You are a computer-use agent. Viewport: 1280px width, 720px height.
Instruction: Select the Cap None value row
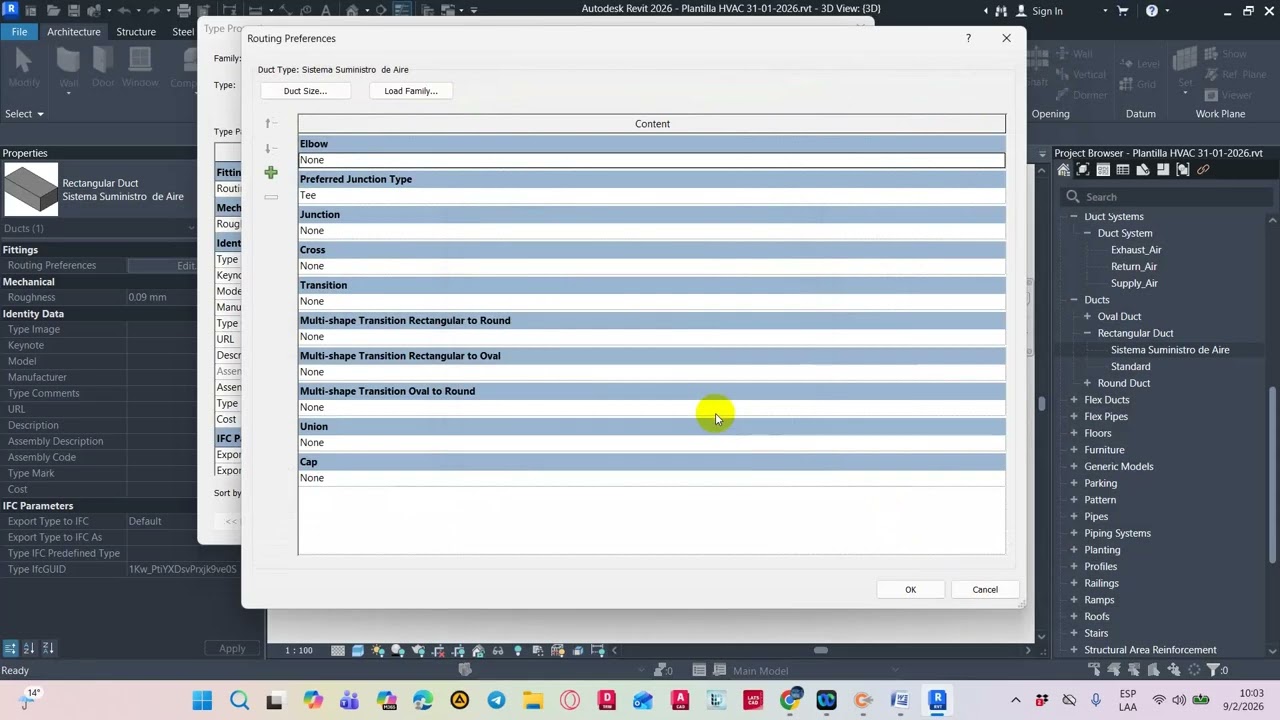pos(651,478)
